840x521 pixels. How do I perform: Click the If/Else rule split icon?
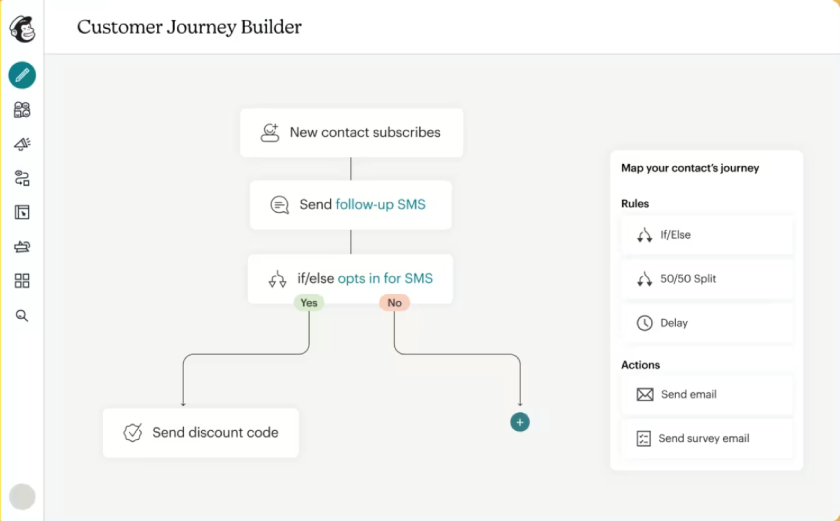[644, 235]
